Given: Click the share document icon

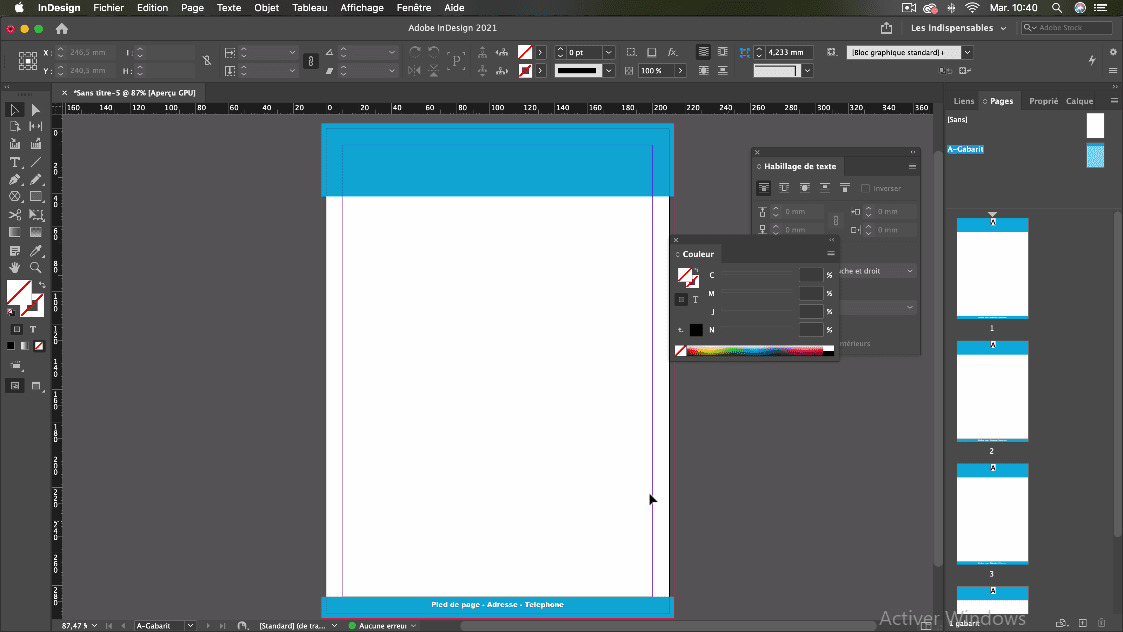Looking at the screenshot, I should tap(887, 28).
